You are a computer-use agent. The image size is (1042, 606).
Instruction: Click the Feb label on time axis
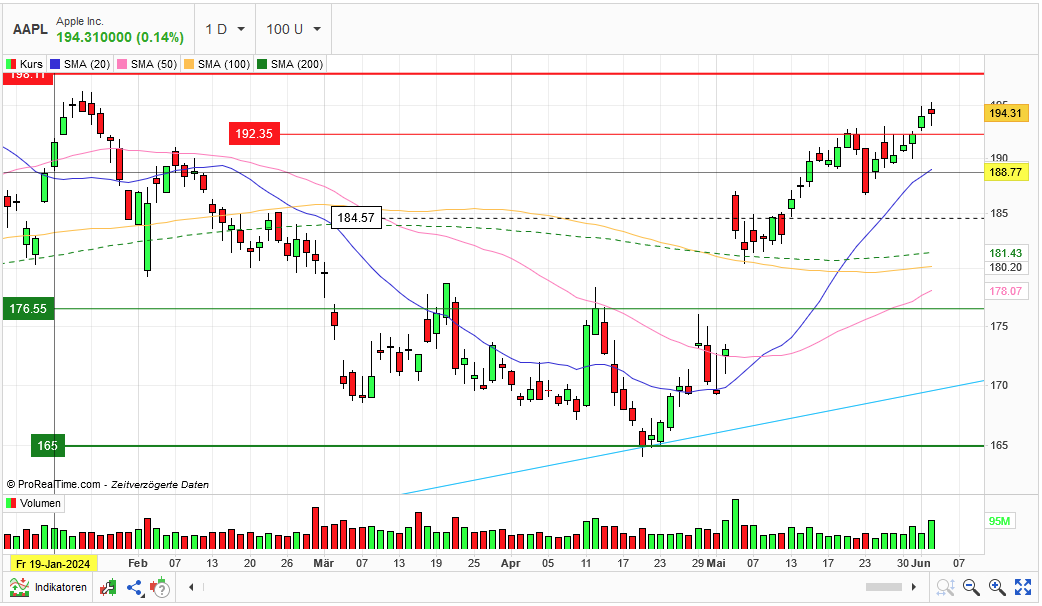tap(138, 563)
